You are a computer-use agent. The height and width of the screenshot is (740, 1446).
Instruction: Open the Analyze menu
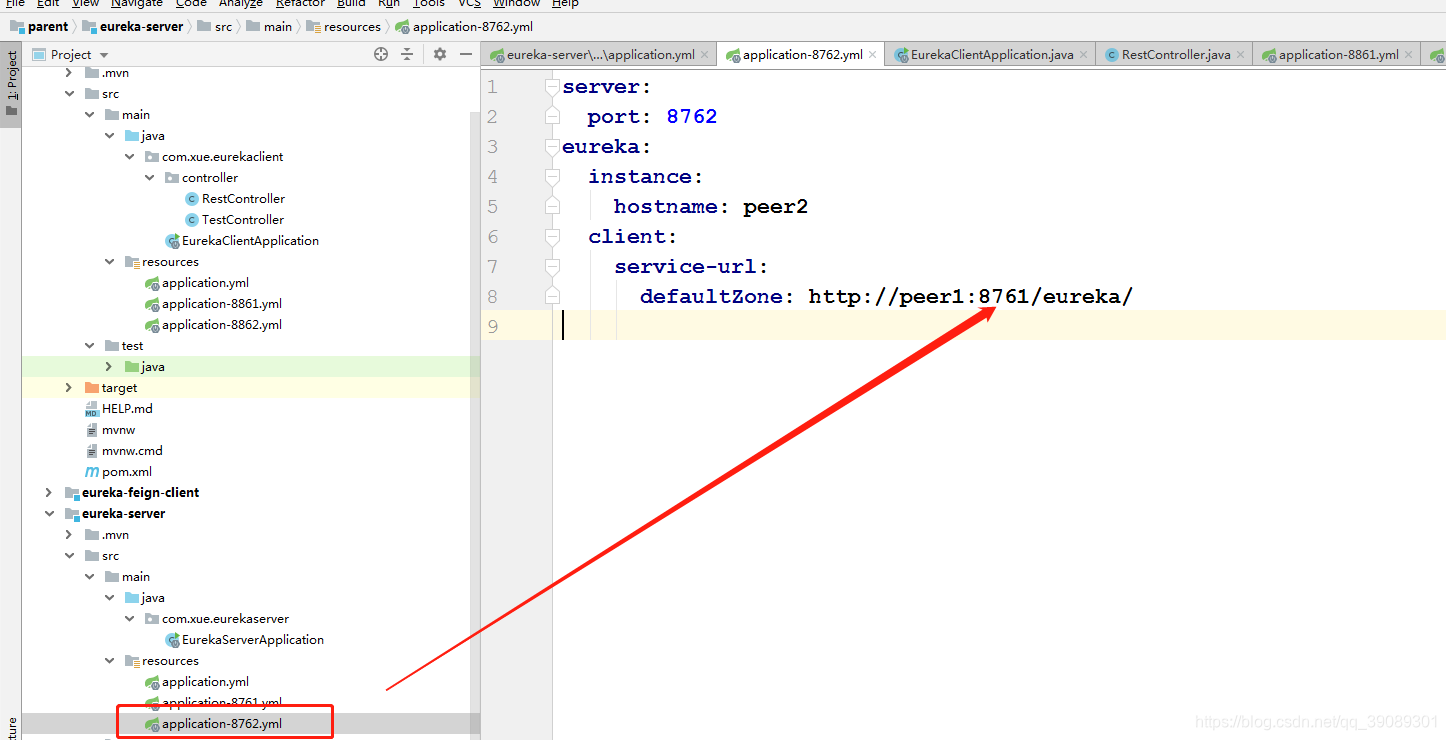(x=240, y=4)
